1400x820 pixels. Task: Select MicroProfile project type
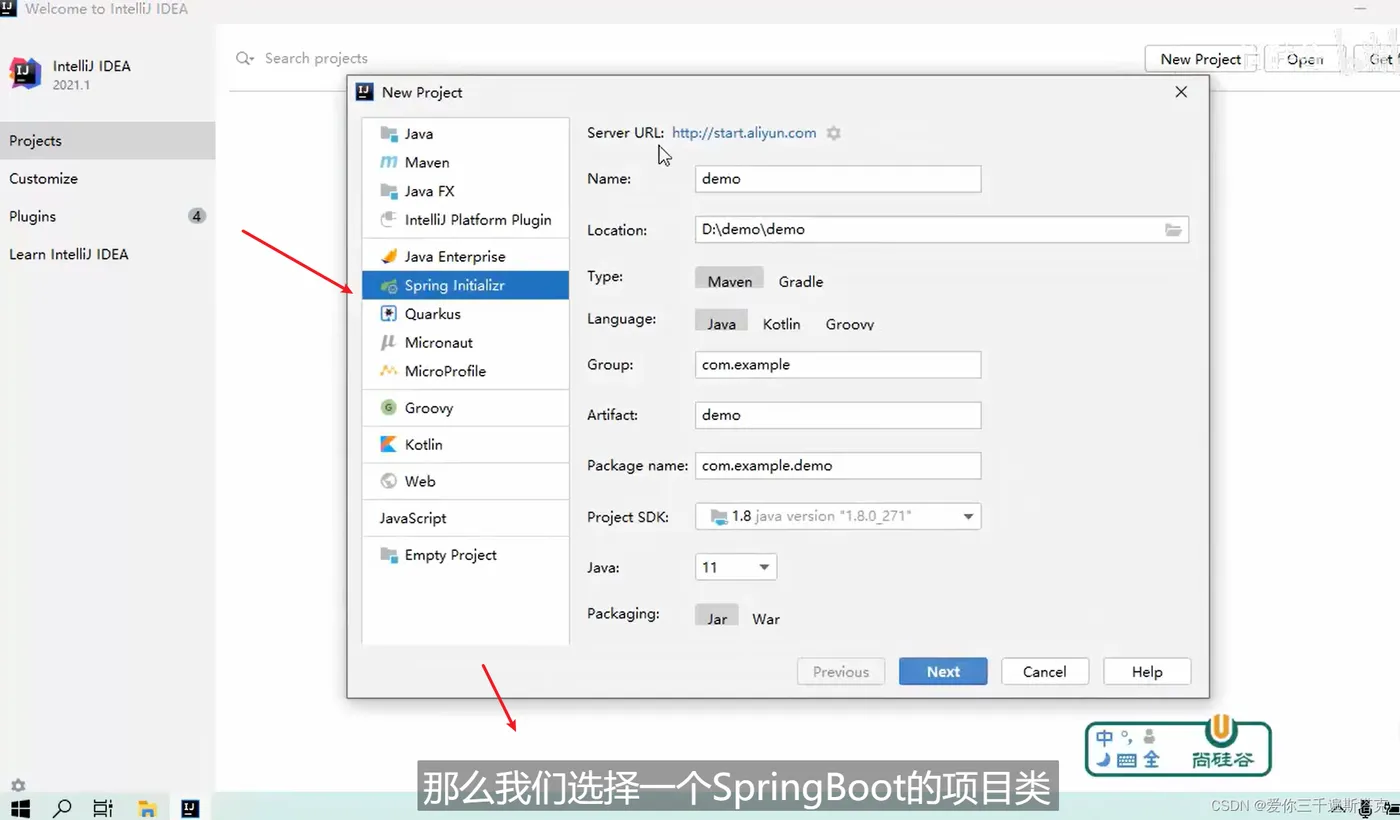[x=465, y=371]
